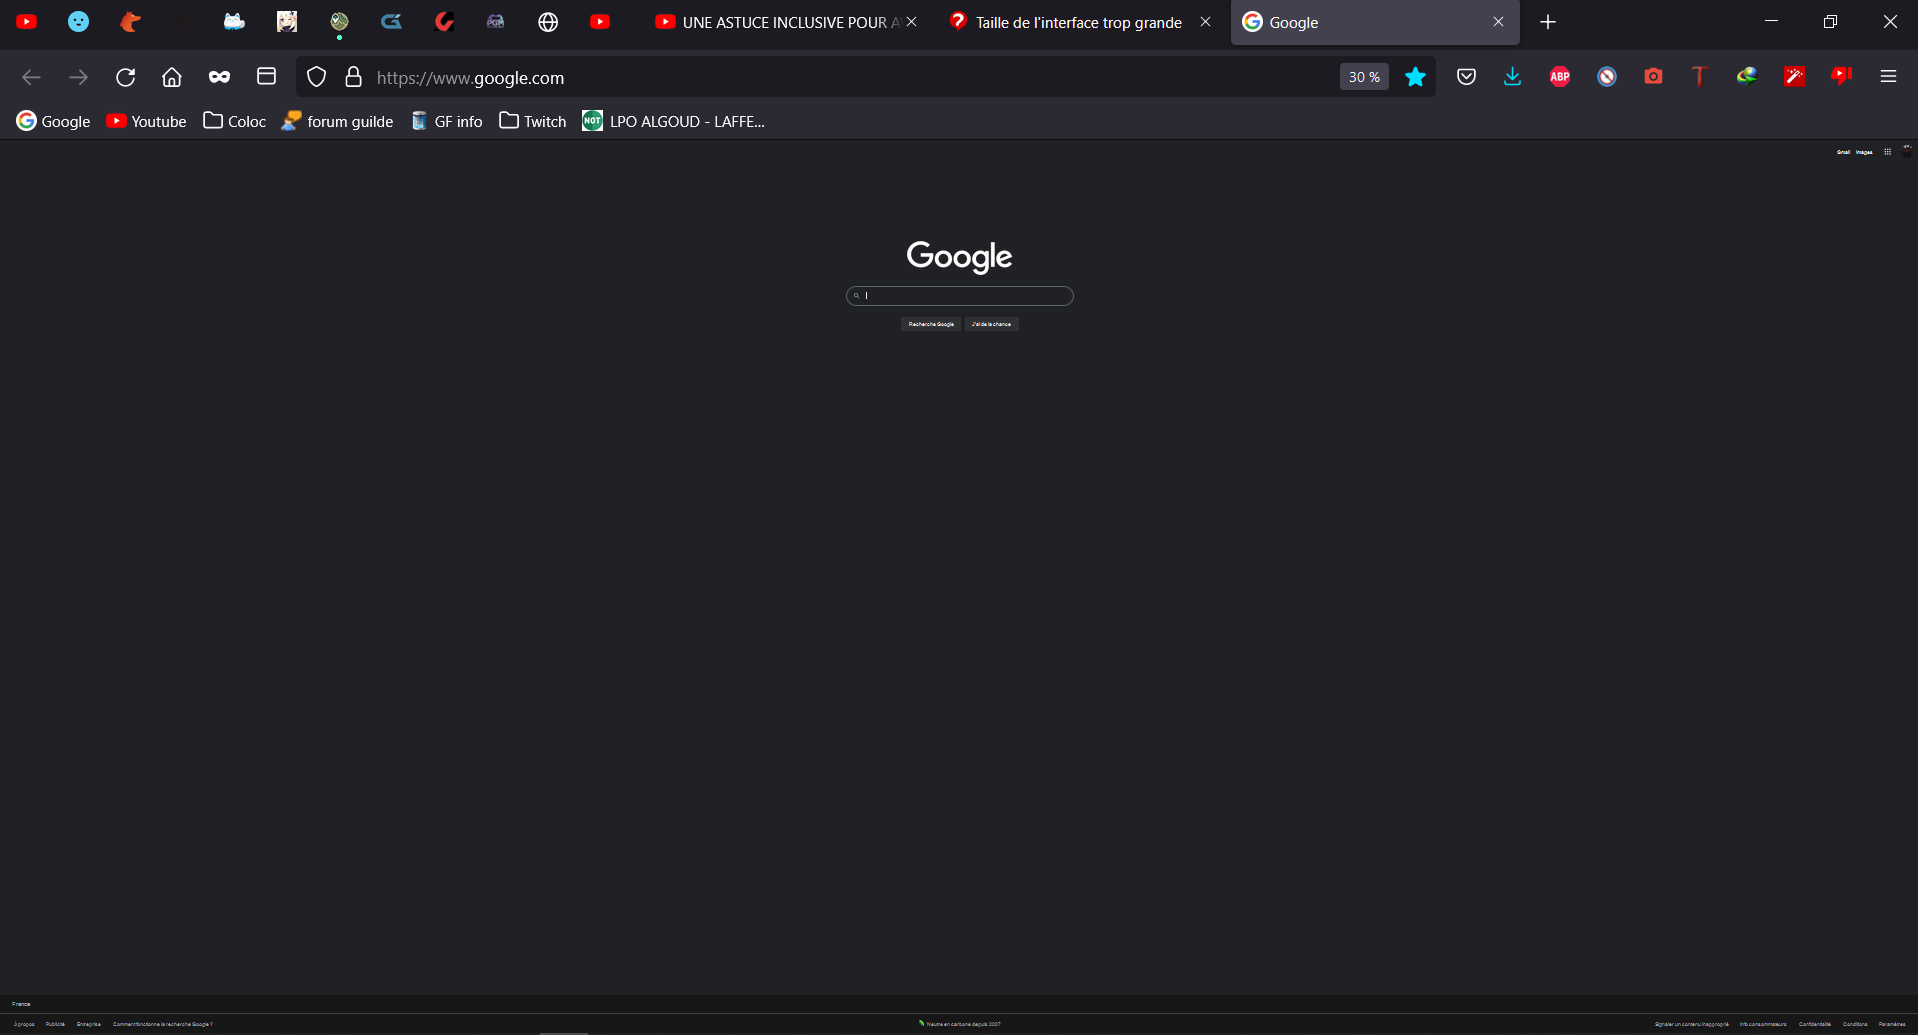Click the red T extension icon
Viewport: 1918px width, 1035px height.
(x=1699, y=77)
